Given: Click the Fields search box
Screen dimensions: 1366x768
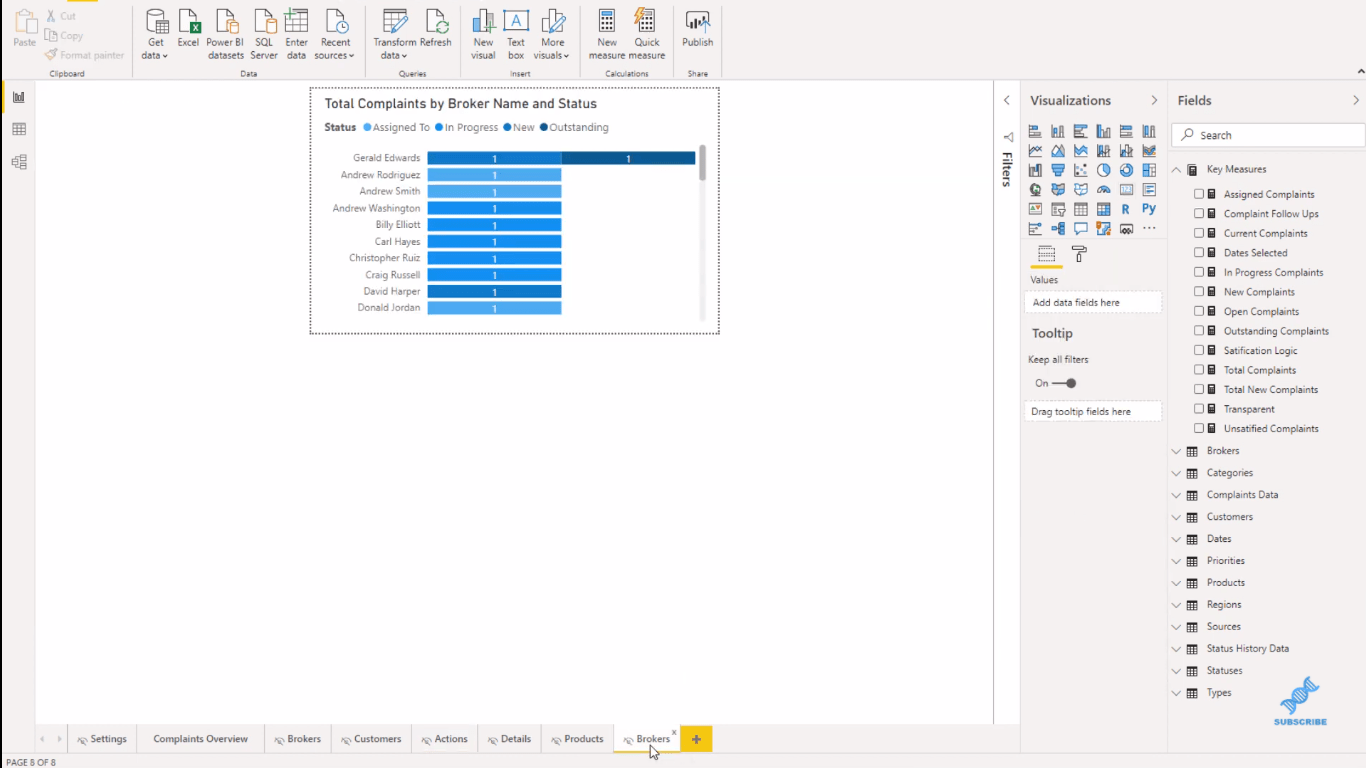Looking at the screenshot, I should [1269, 135].
